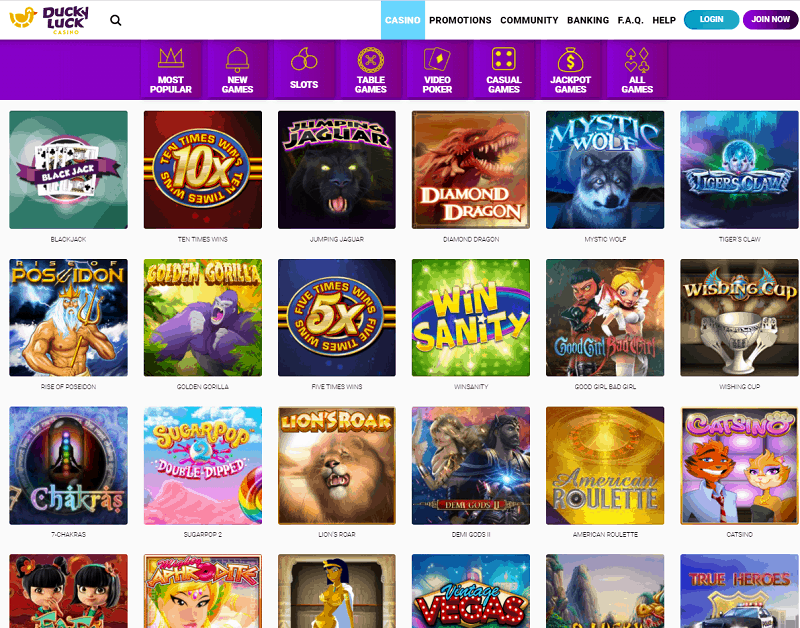Screen dimensions: 800x628
Task: Launch Five Times Wins game
Action: (337, 318)
